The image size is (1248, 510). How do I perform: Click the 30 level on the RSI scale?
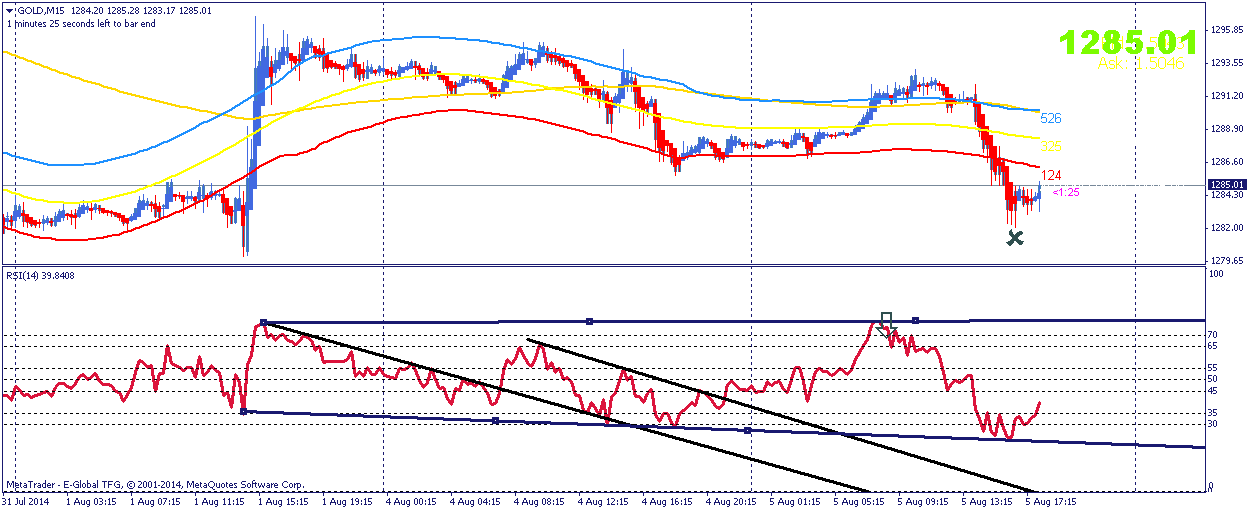(x=1213, y=423)
